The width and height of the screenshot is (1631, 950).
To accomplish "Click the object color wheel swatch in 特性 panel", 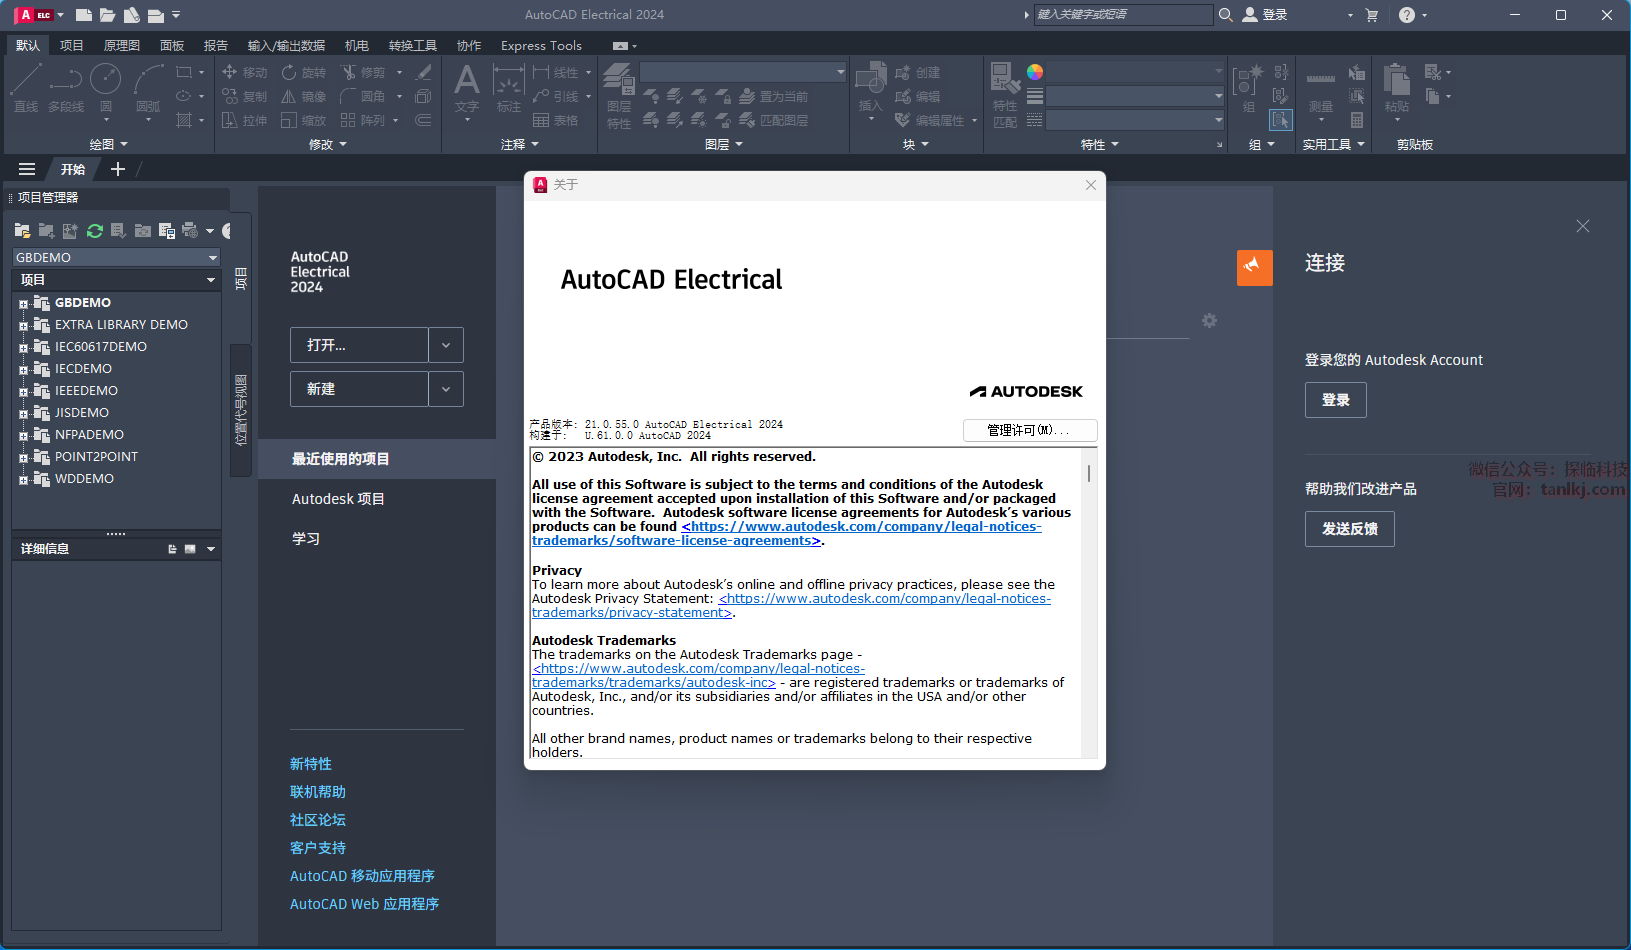I will point(1035,72).
